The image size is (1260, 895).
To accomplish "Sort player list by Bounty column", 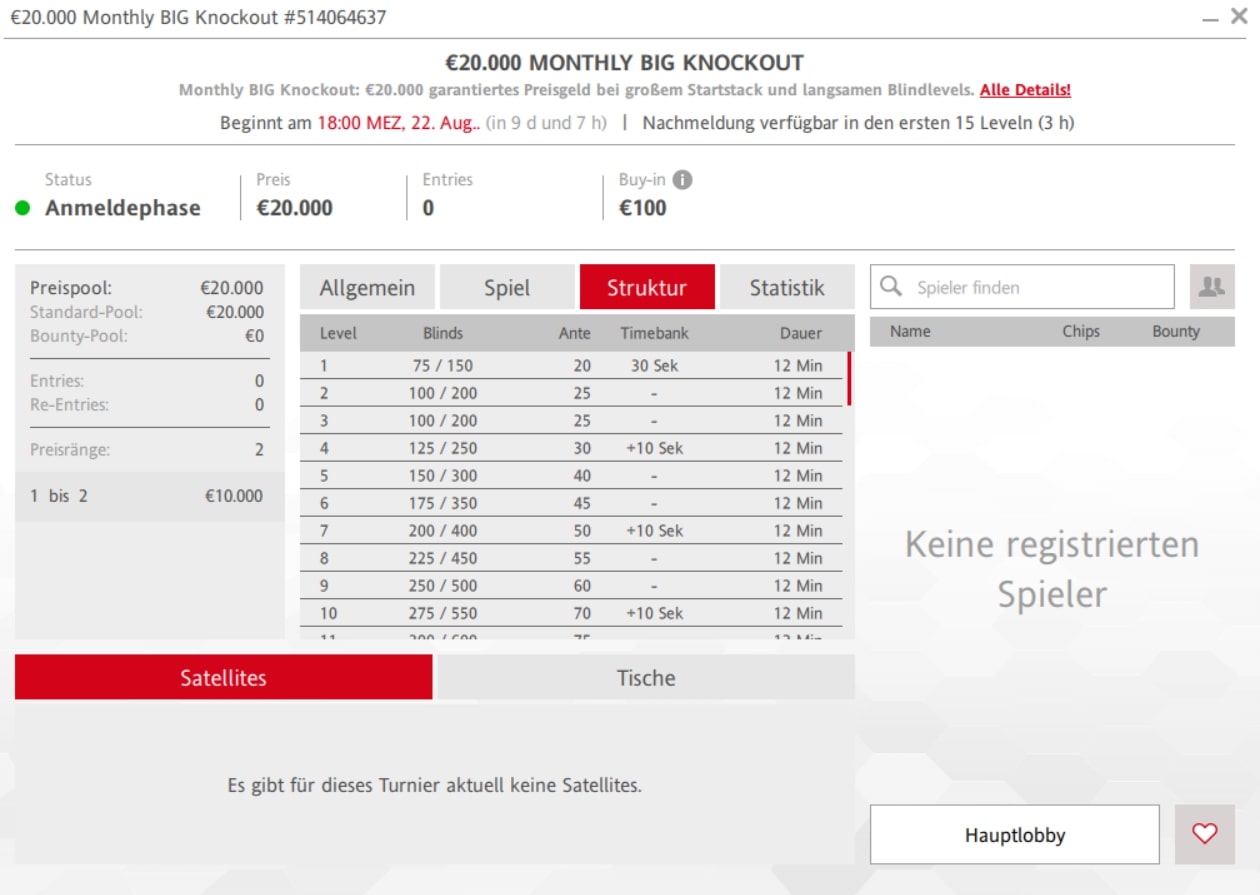I will (x=1175, y=332).
